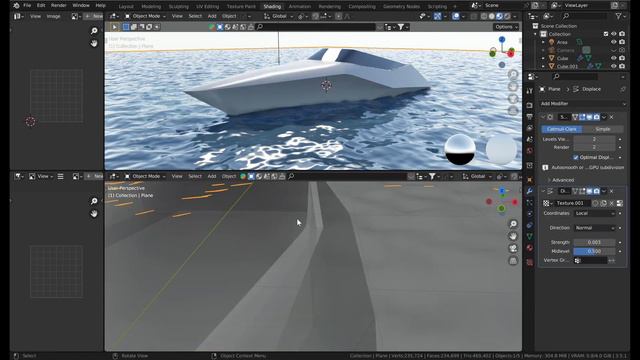
Task: Disable Area light in renders
Action: (622, 42)
